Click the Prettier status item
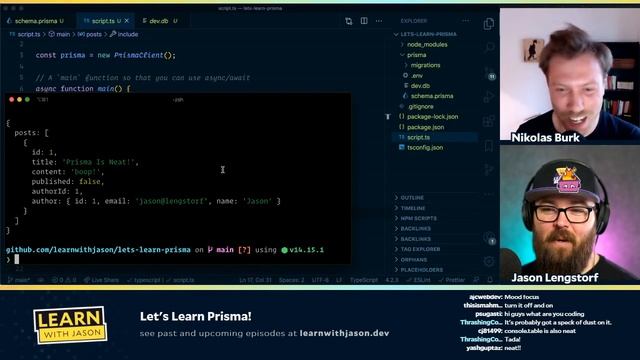The height and width of the screenshot is (360, 640). [452, 280]
